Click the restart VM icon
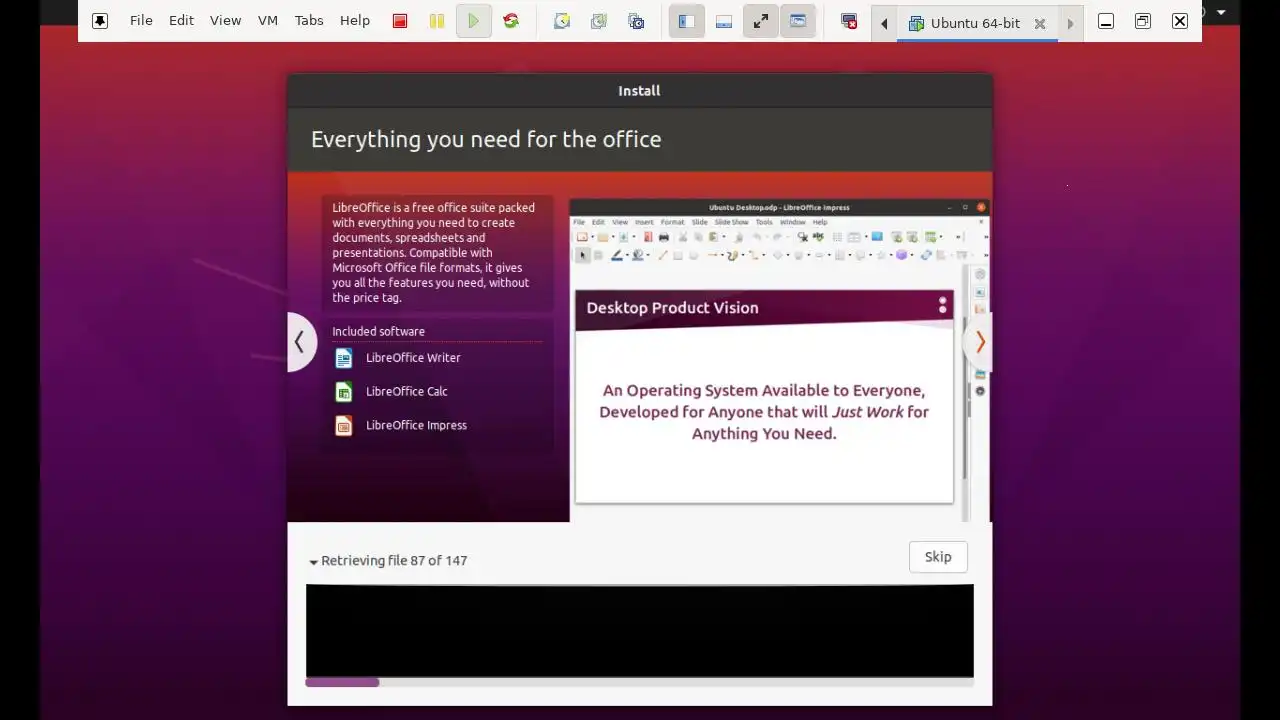The width and height of the screenshot is (1280, 720). [x=511, y=21]
